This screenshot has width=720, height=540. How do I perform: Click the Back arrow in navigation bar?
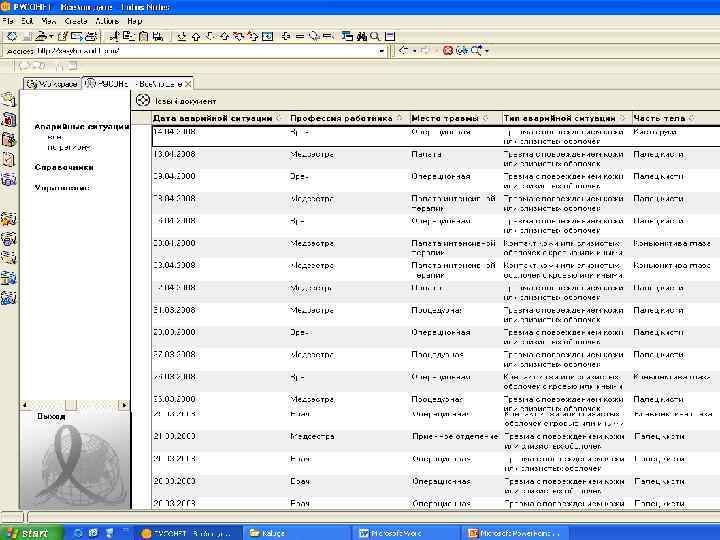click(404, 51)
